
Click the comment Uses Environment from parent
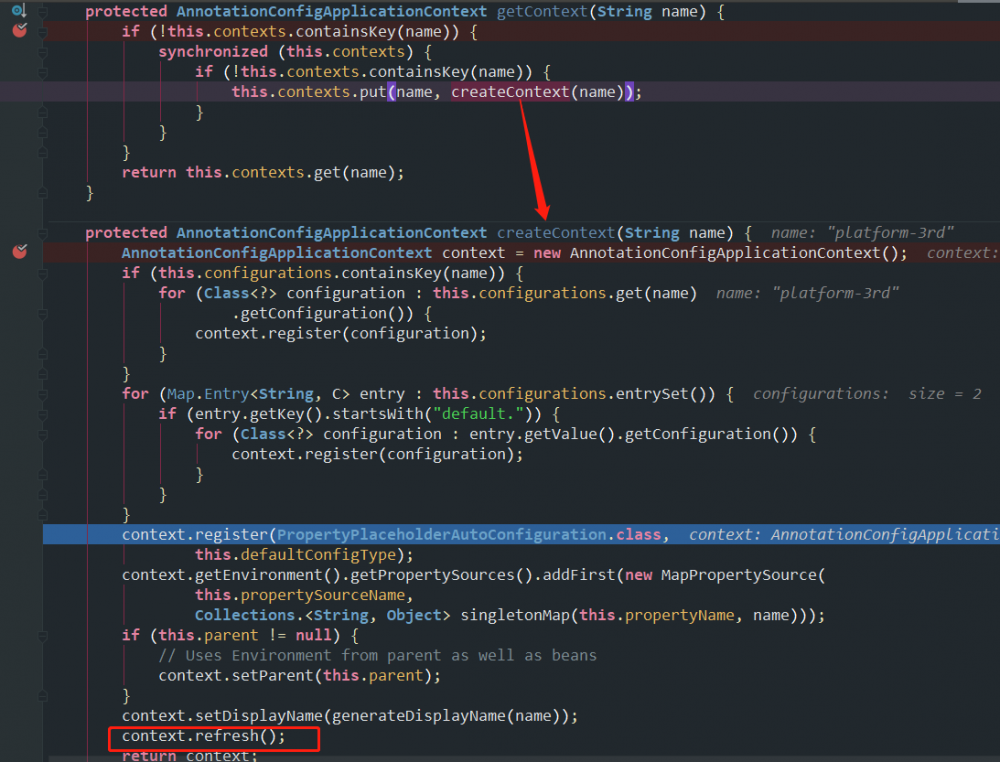[x=378, y=656]
